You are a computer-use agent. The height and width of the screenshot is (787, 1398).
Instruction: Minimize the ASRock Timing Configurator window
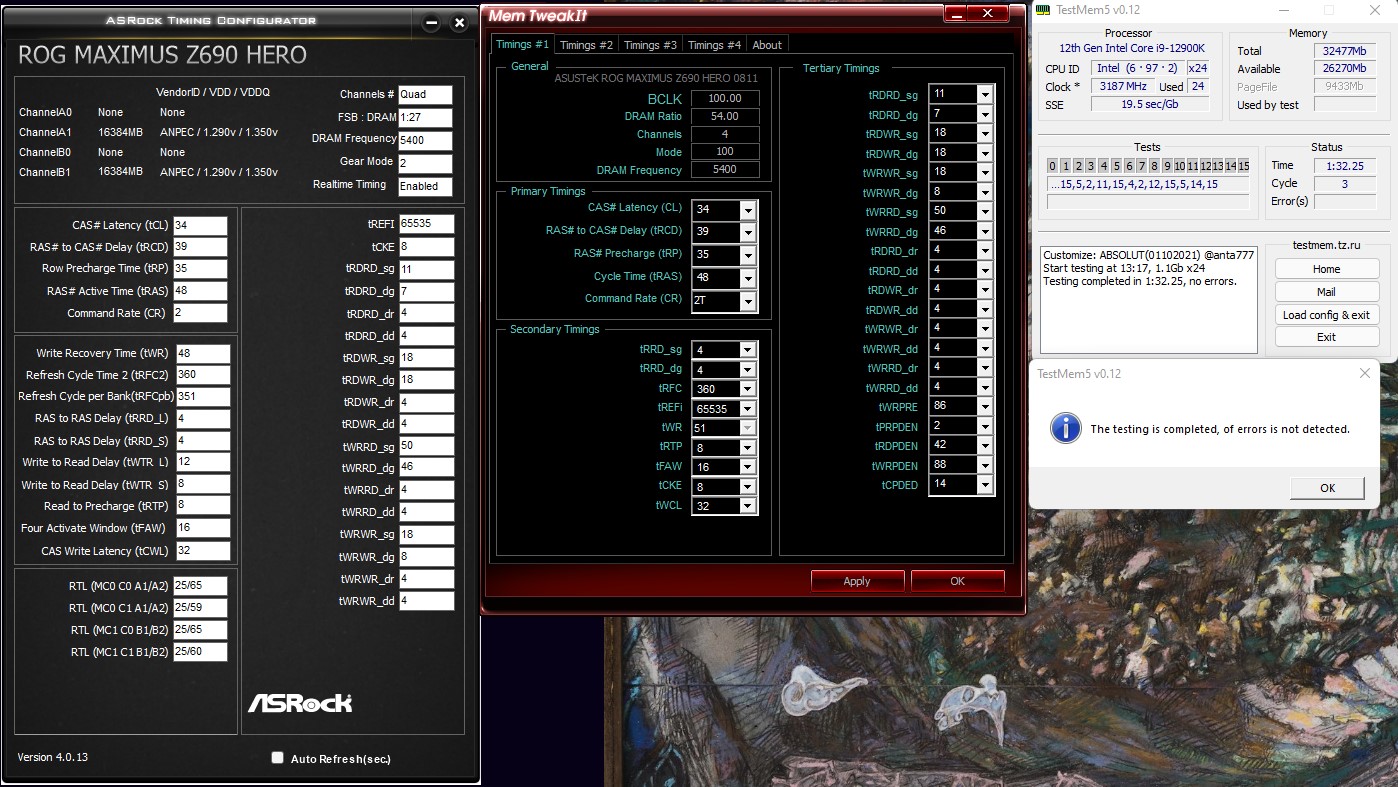431,22
